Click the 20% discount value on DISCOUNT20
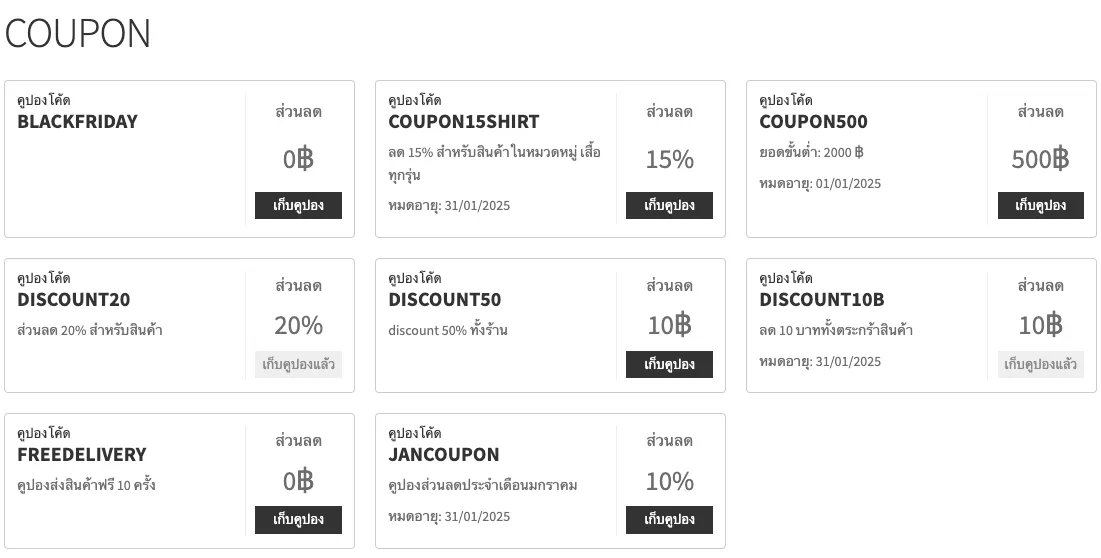 298,326
